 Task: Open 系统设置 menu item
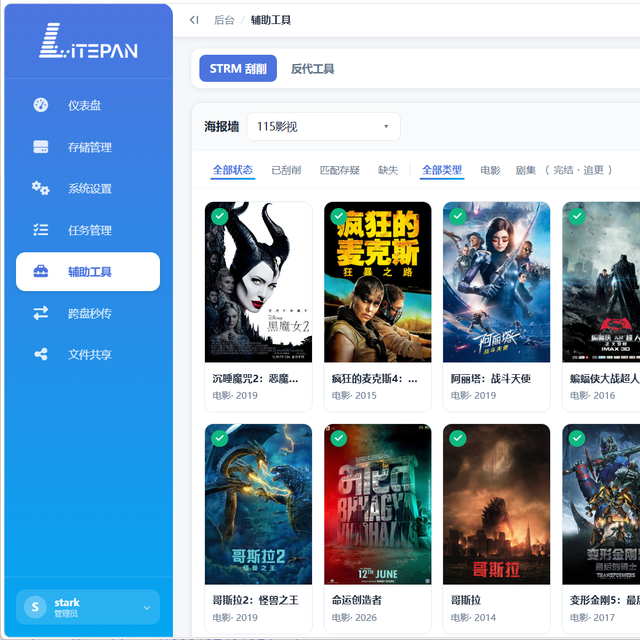(88, 188)
